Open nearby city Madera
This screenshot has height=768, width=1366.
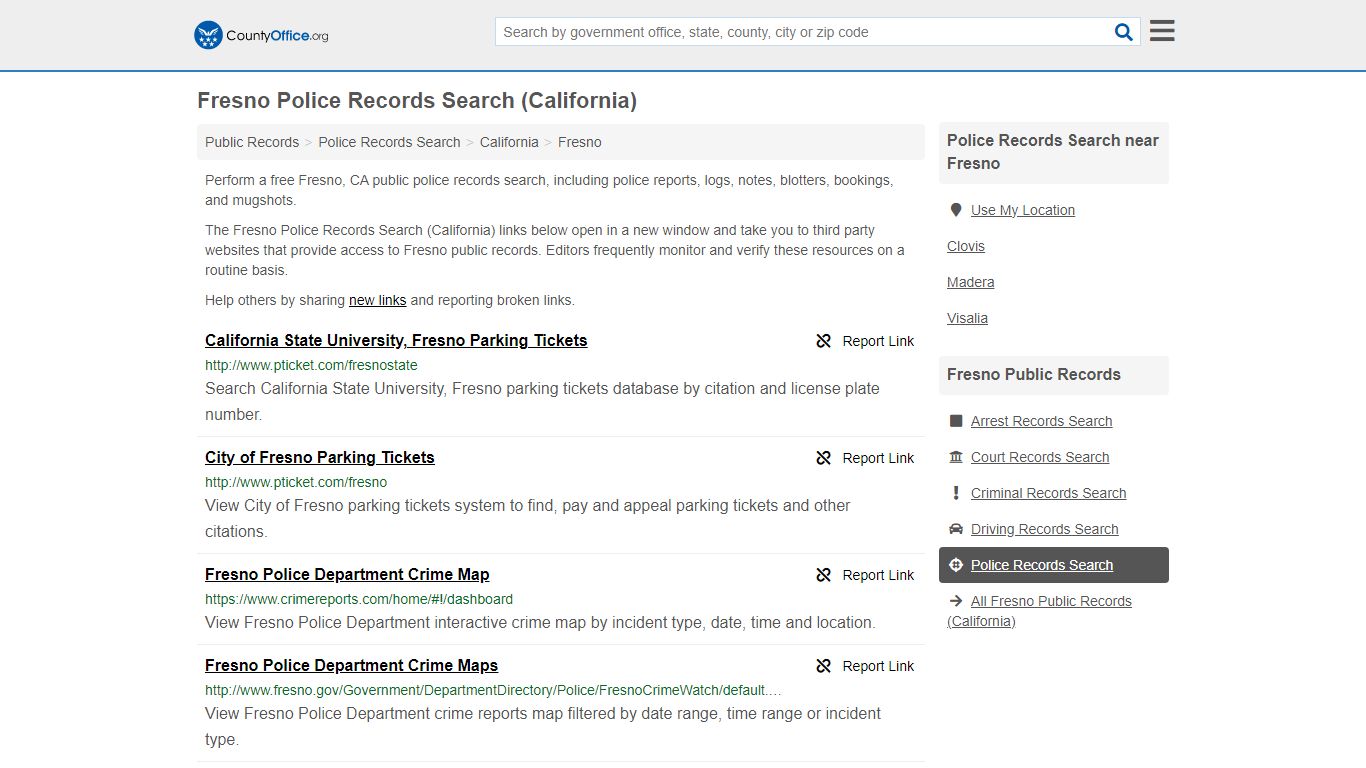[x=971, y=282]
